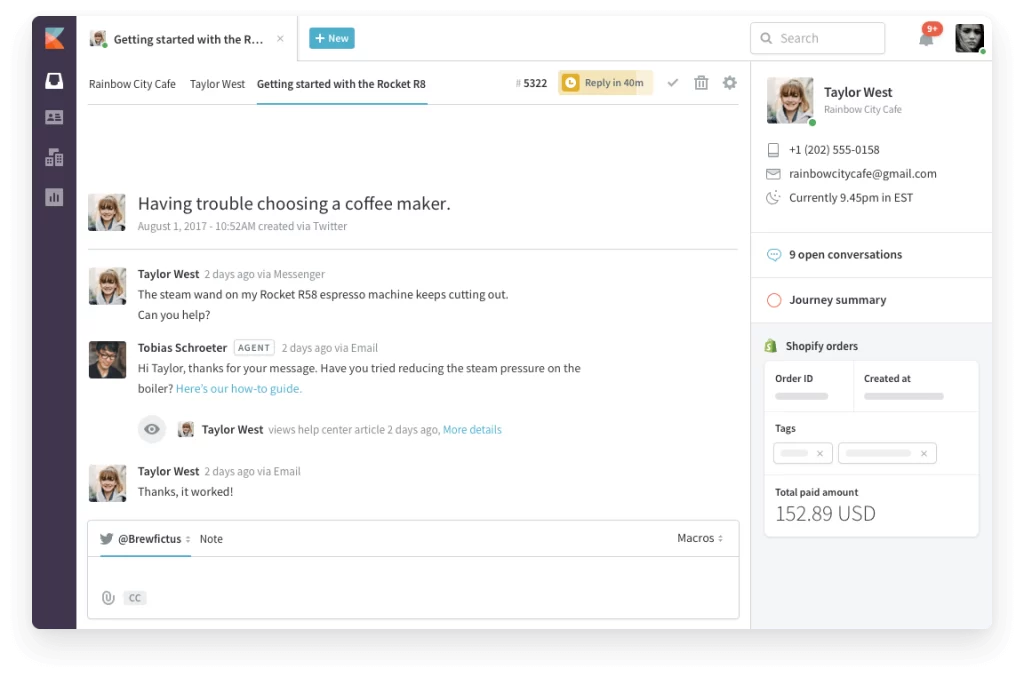Screen dimensions: 1024x677
Task: Click email rainbowcitycafe@gmail.com
Action: tap(863, 174)
